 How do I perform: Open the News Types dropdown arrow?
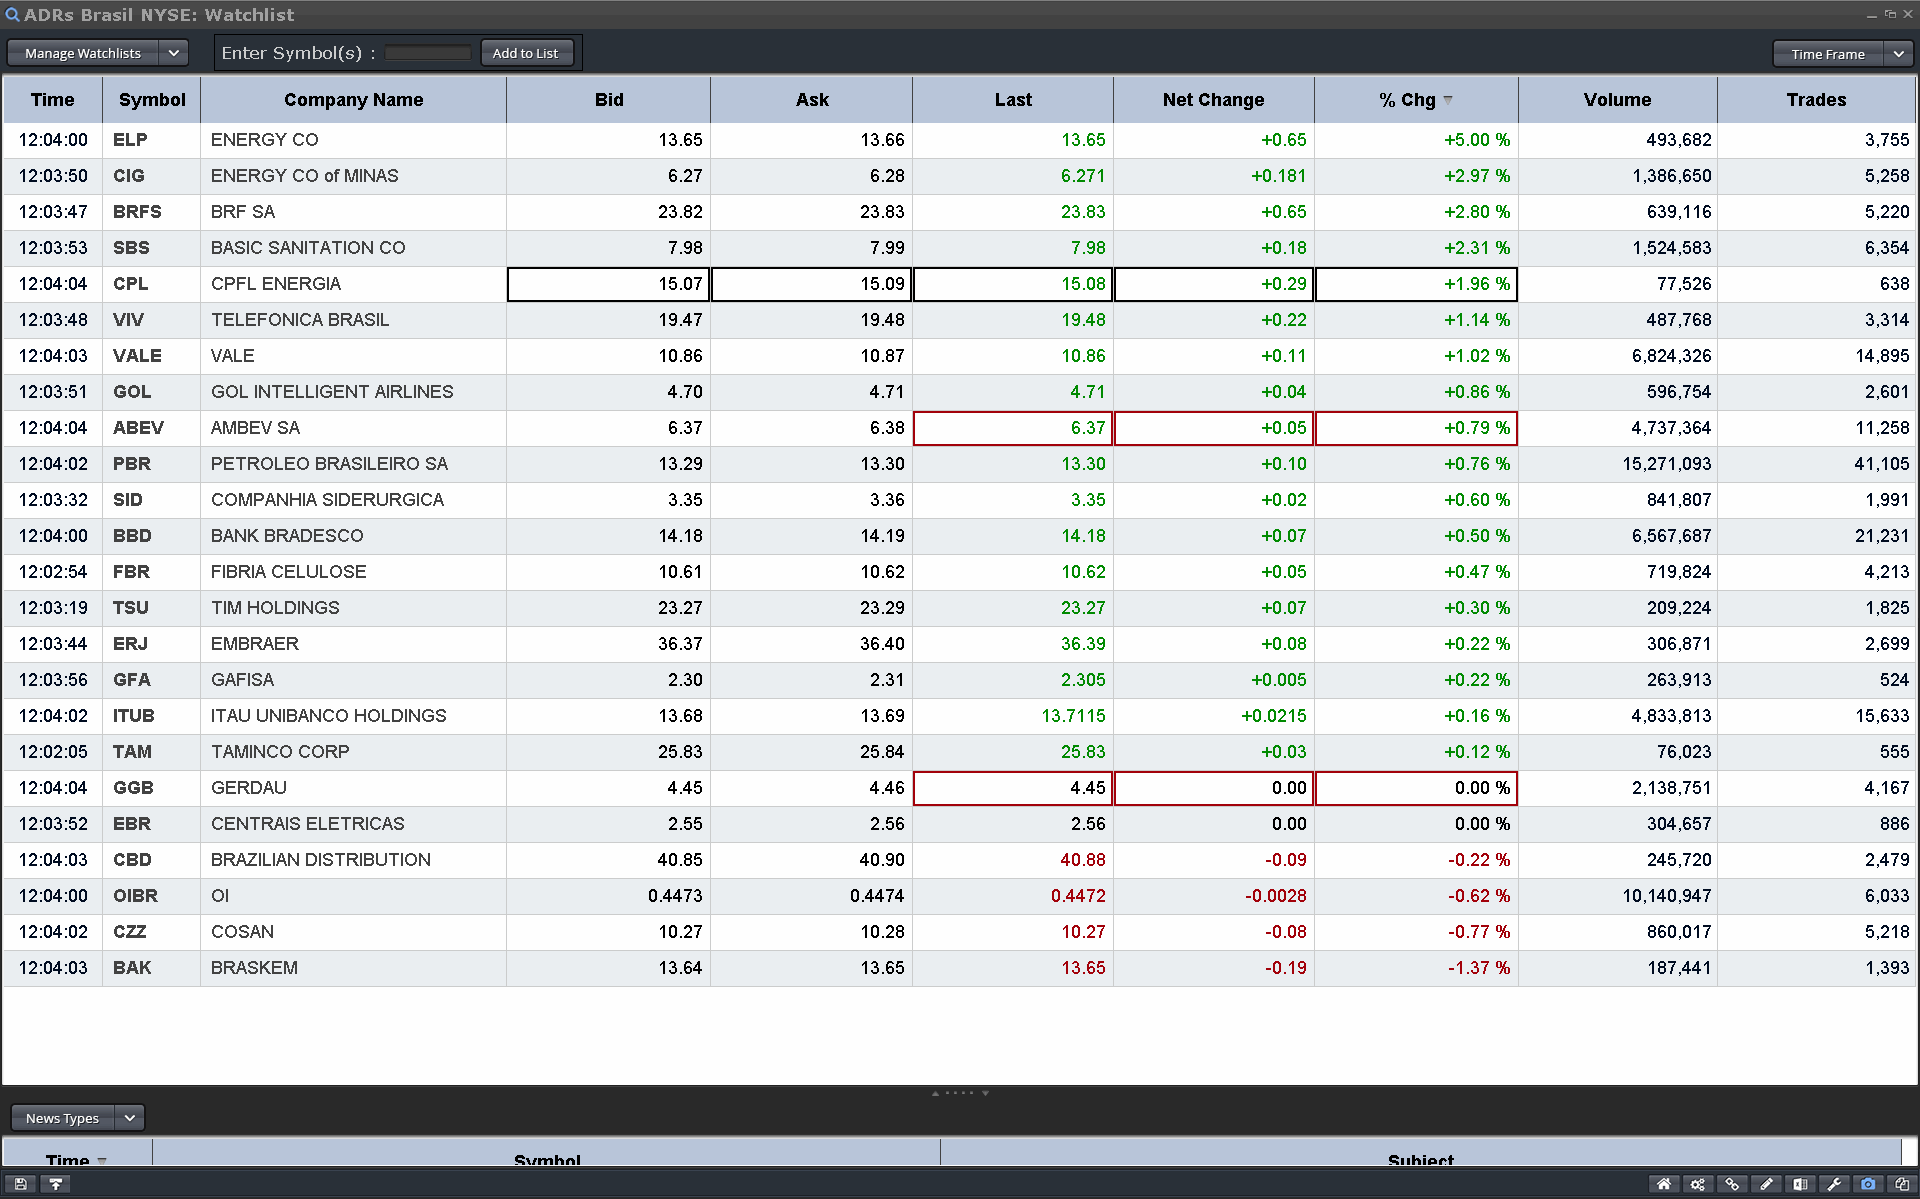click(130, 1118)
